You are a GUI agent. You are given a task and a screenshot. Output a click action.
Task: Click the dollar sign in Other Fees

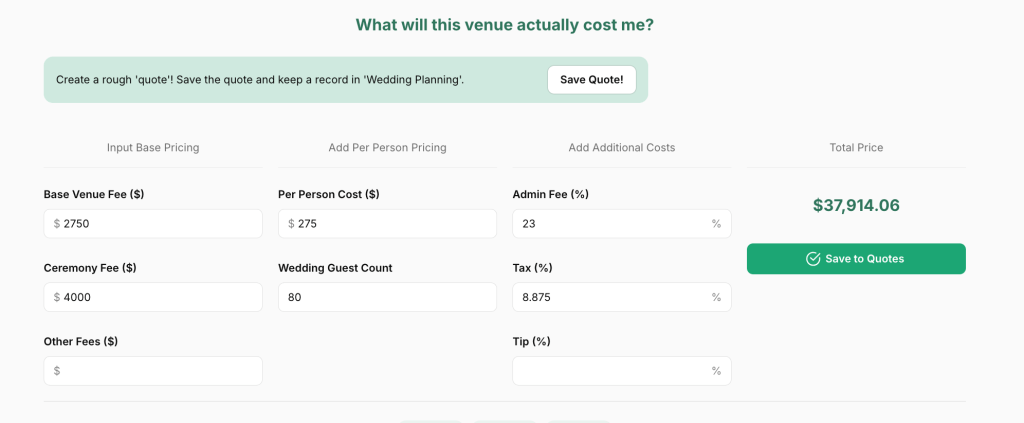click(57, 371)
